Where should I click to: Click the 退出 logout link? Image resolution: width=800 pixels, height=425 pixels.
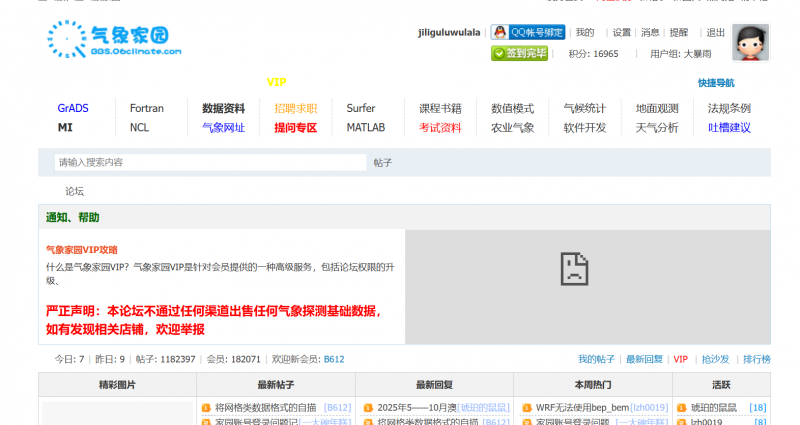[715, 32]
